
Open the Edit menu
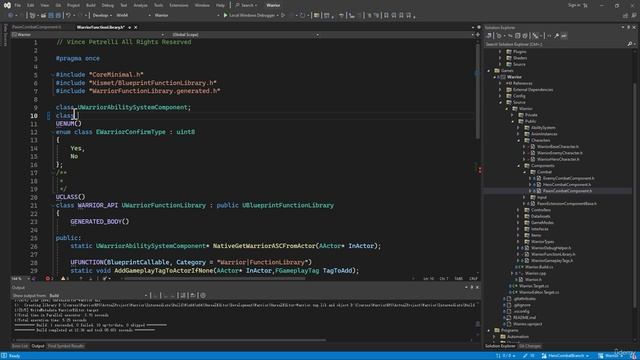tap(31, 5)
